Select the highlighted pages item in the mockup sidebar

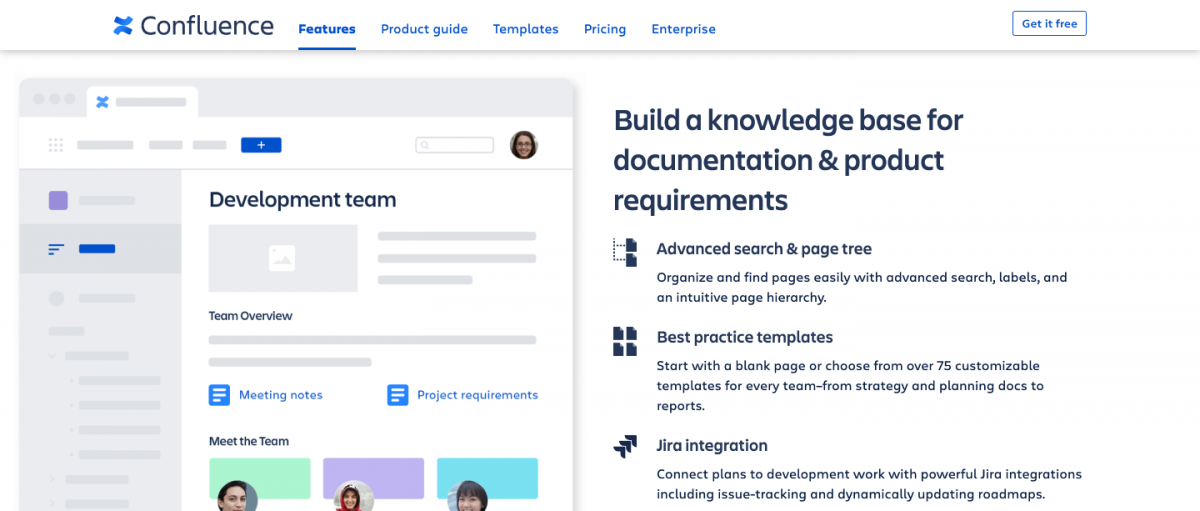pos(100,249)
